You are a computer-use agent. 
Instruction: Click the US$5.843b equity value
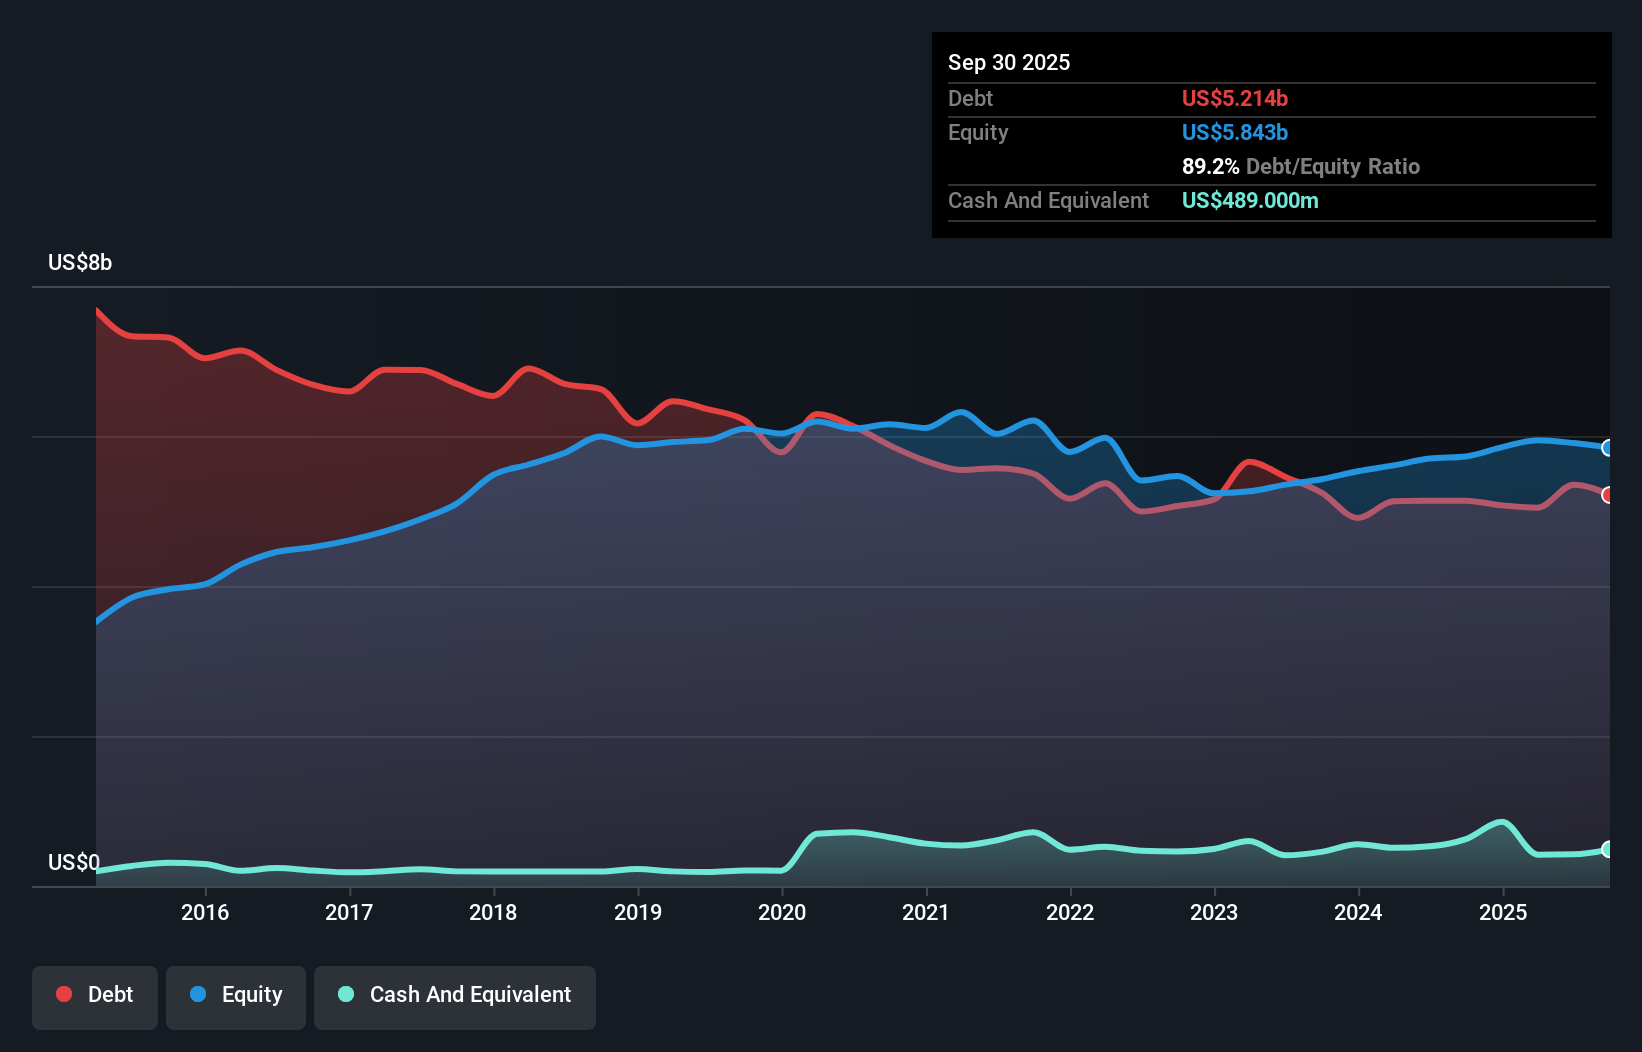1235,132
